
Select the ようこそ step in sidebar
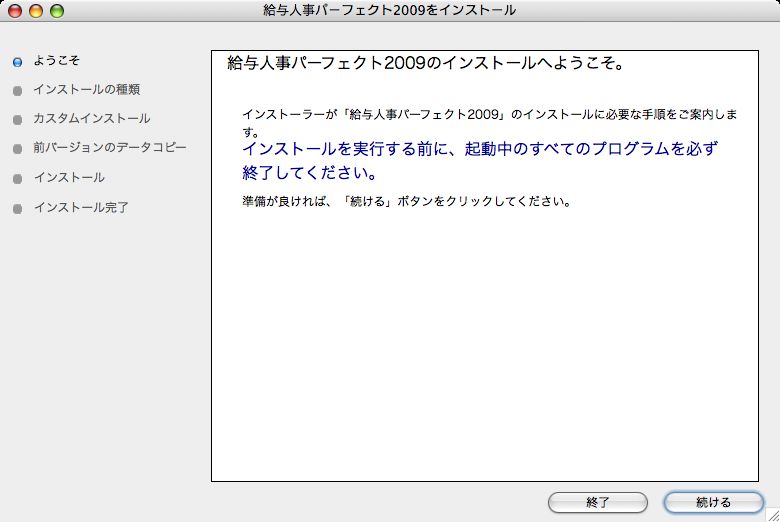click(x=56, y=61)
